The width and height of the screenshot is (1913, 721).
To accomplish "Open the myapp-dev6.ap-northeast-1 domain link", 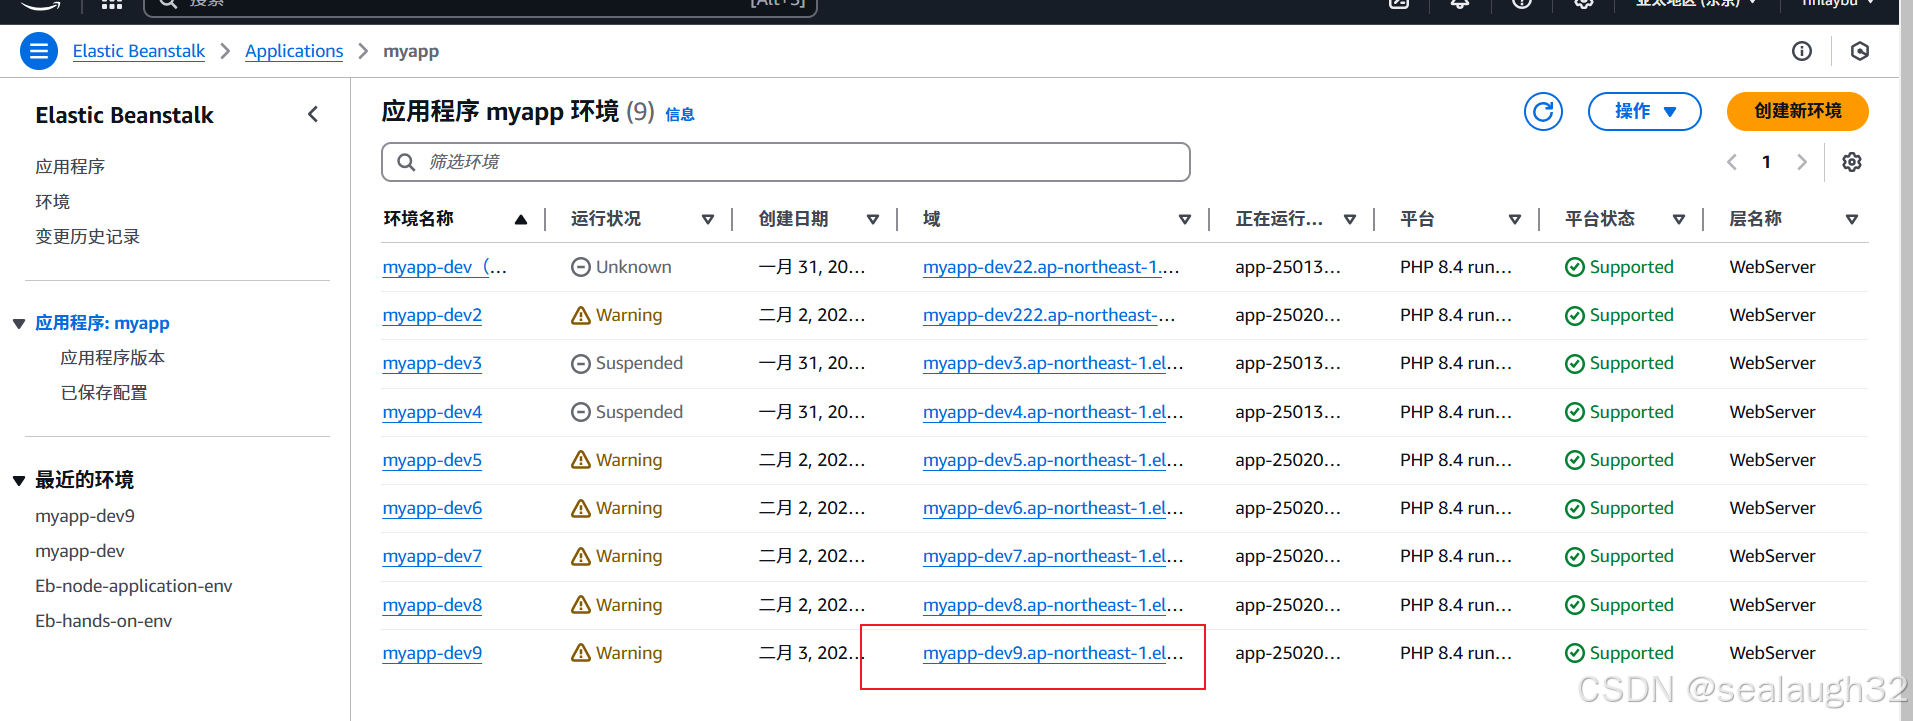I will 1053,508.
